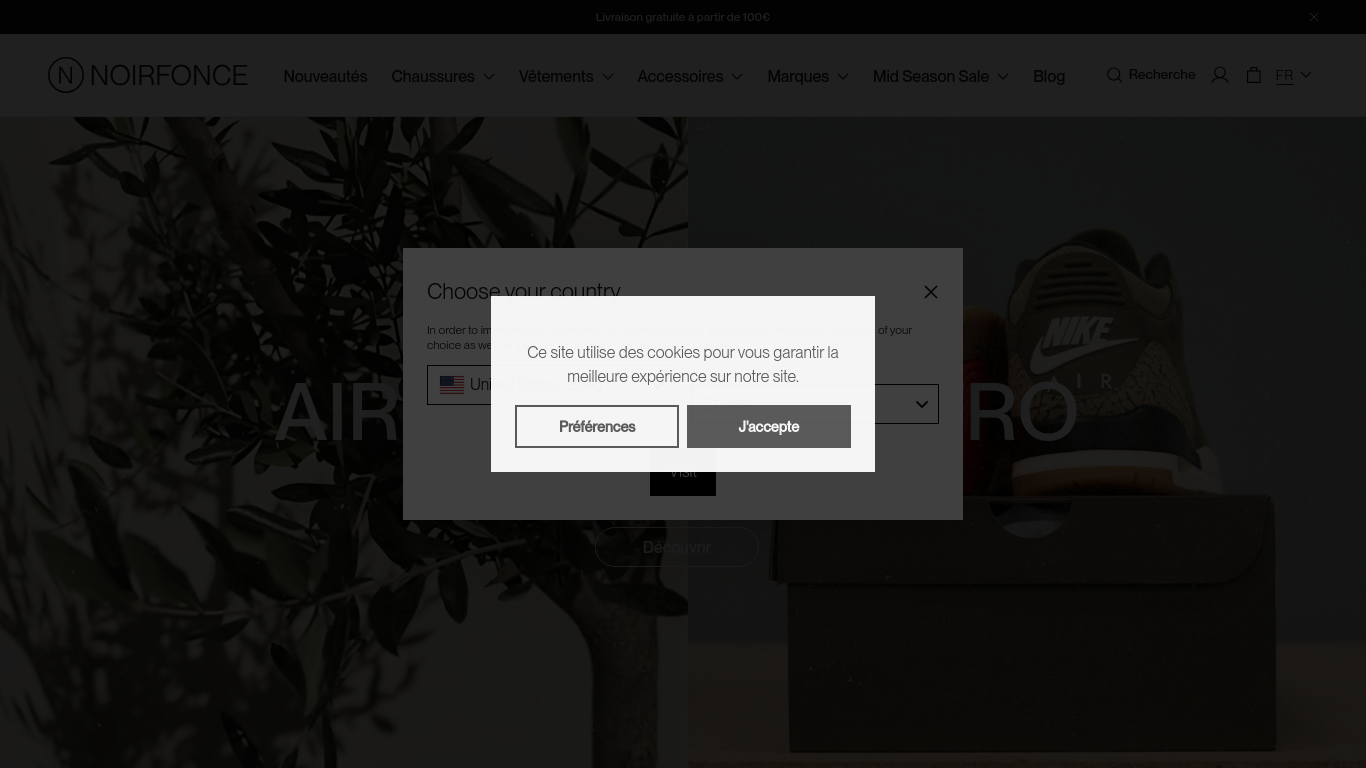The image size is (1366, 768).
Task: Expand the Marques menu chevron
Action: click(843, 77)
